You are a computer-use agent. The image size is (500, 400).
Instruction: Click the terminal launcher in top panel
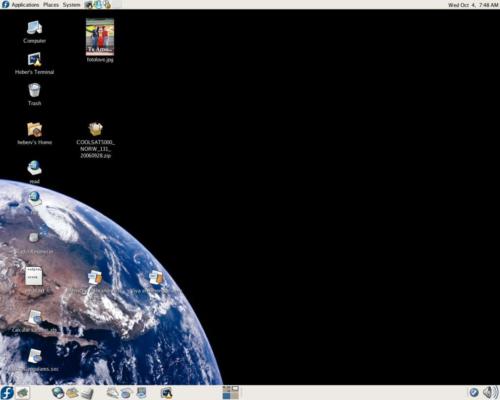click(88, 4)
